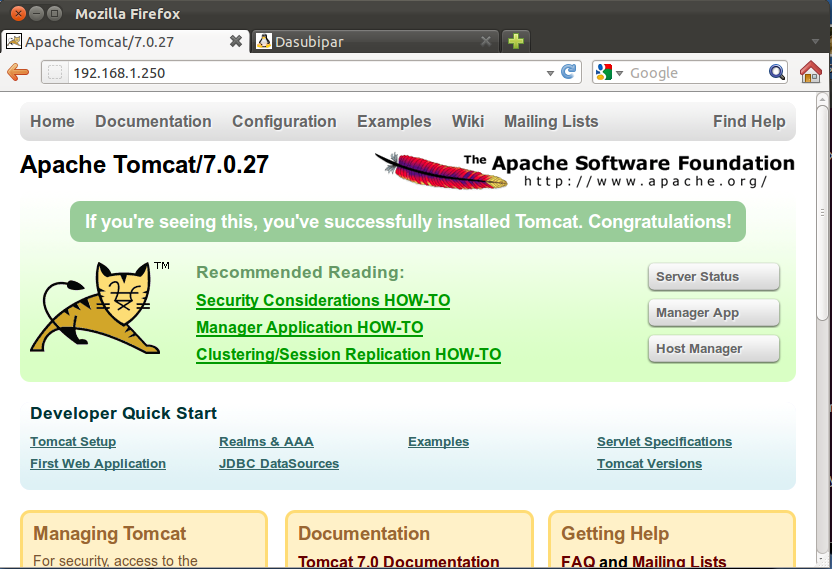Open the JDBC DataSources link
Screen dimensions: 832x569
coord(279,463)
